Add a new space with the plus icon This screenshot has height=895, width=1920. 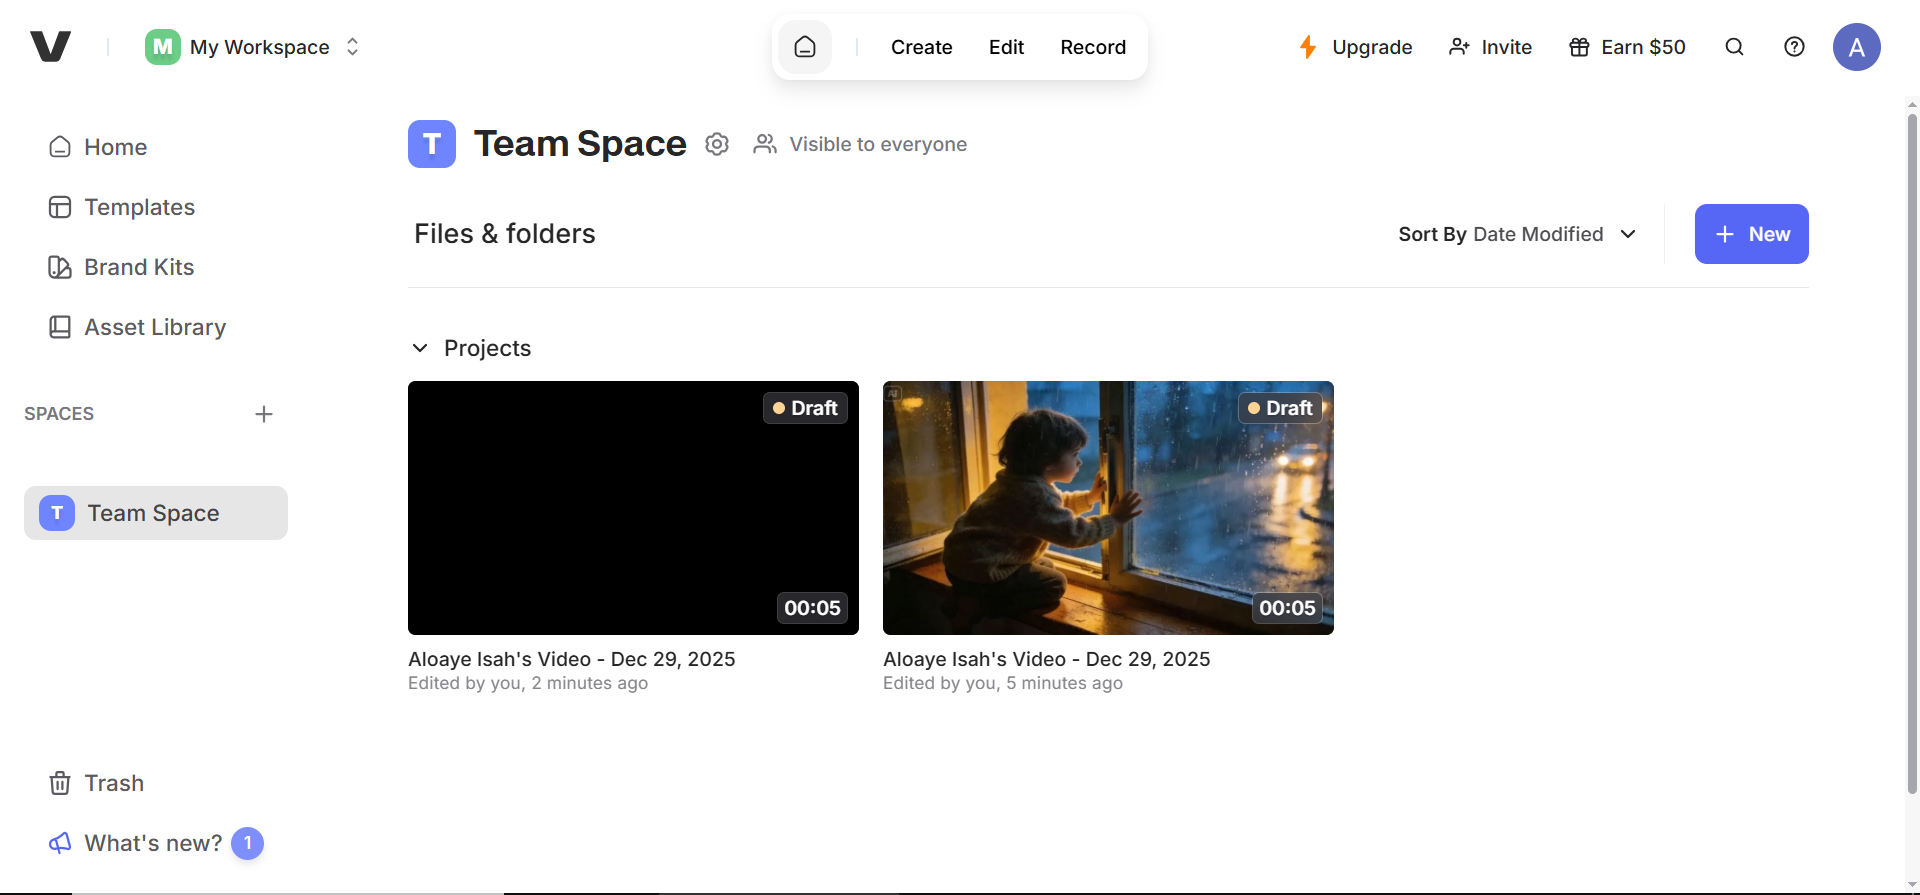tap(264, 414)
